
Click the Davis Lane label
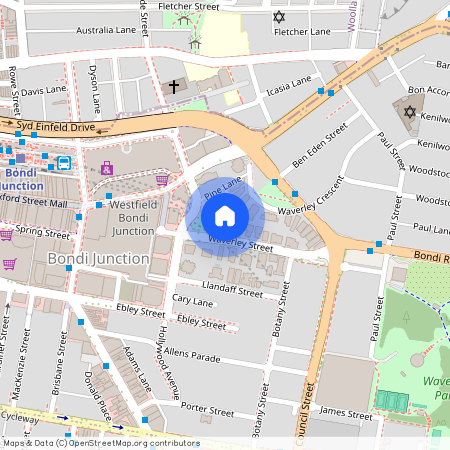[x=44, y=91]
